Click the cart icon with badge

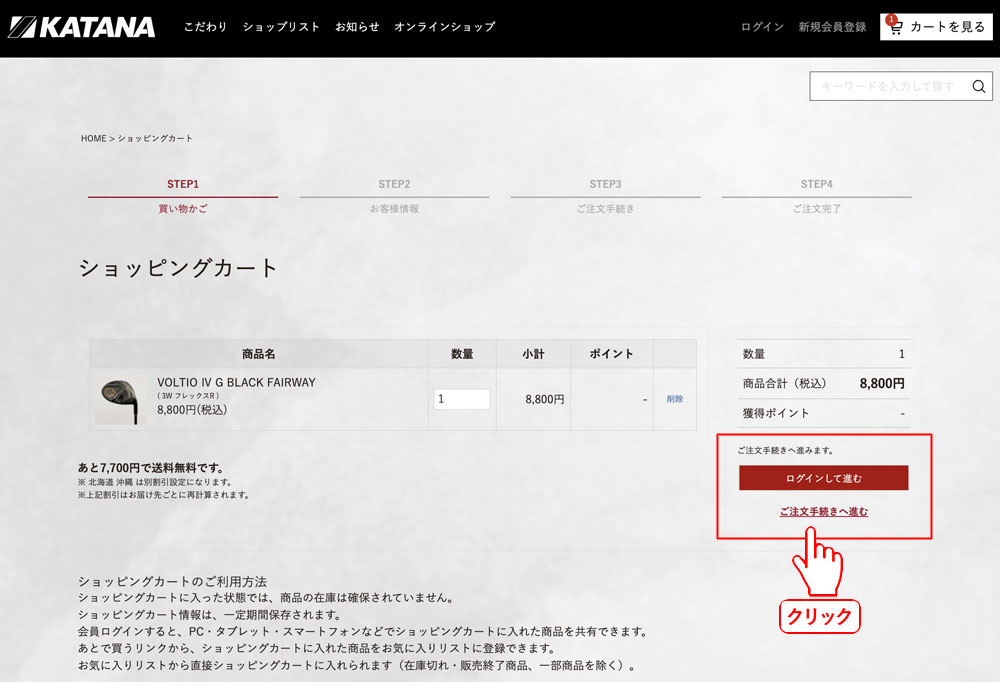click(x=894, y=27)
